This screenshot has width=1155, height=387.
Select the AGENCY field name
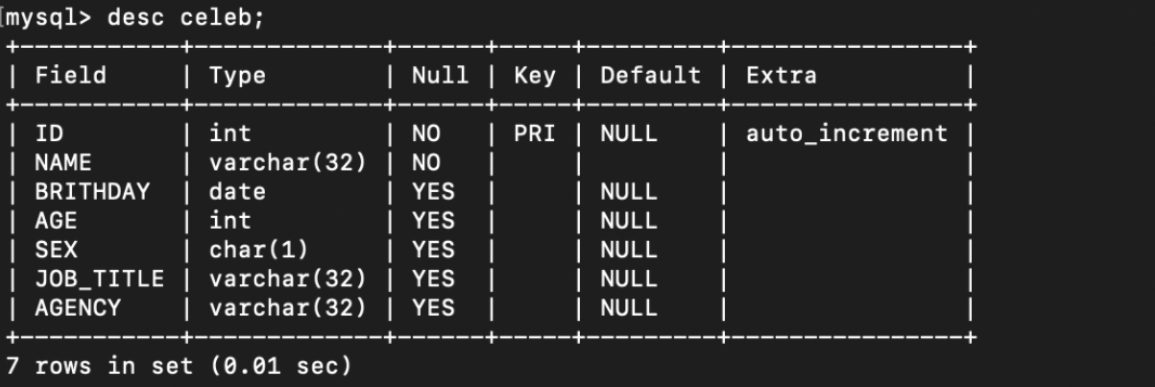coord(78,307)
